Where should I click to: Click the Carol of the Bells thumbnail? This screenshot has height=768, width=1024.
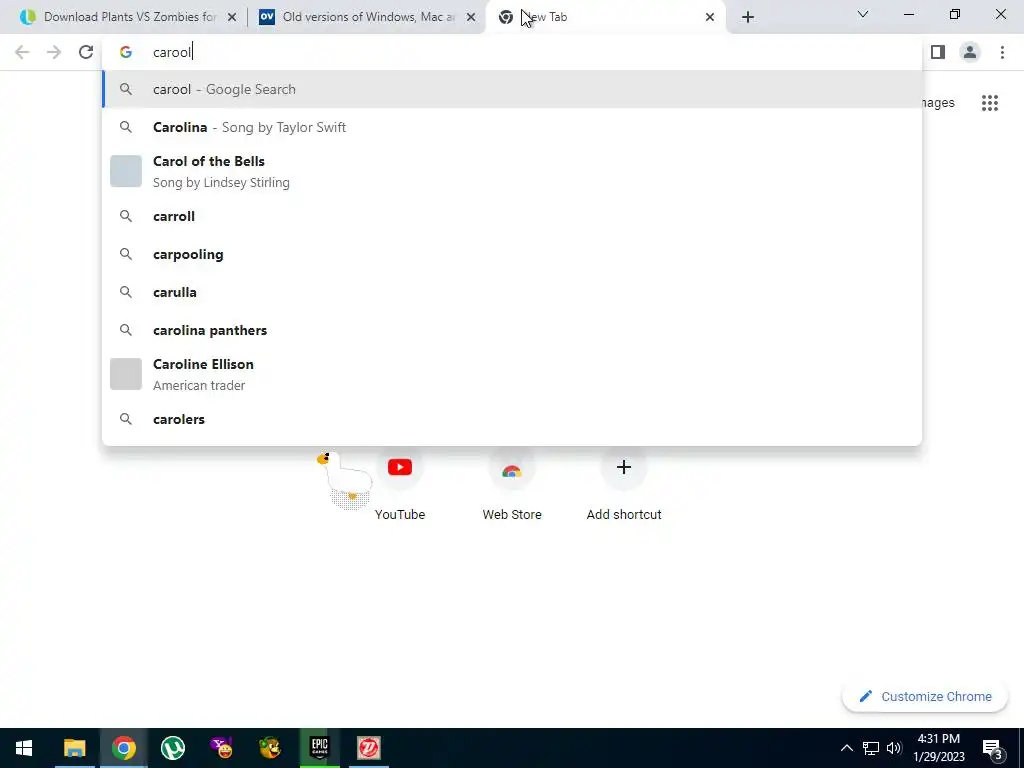[x=126, y=171]
